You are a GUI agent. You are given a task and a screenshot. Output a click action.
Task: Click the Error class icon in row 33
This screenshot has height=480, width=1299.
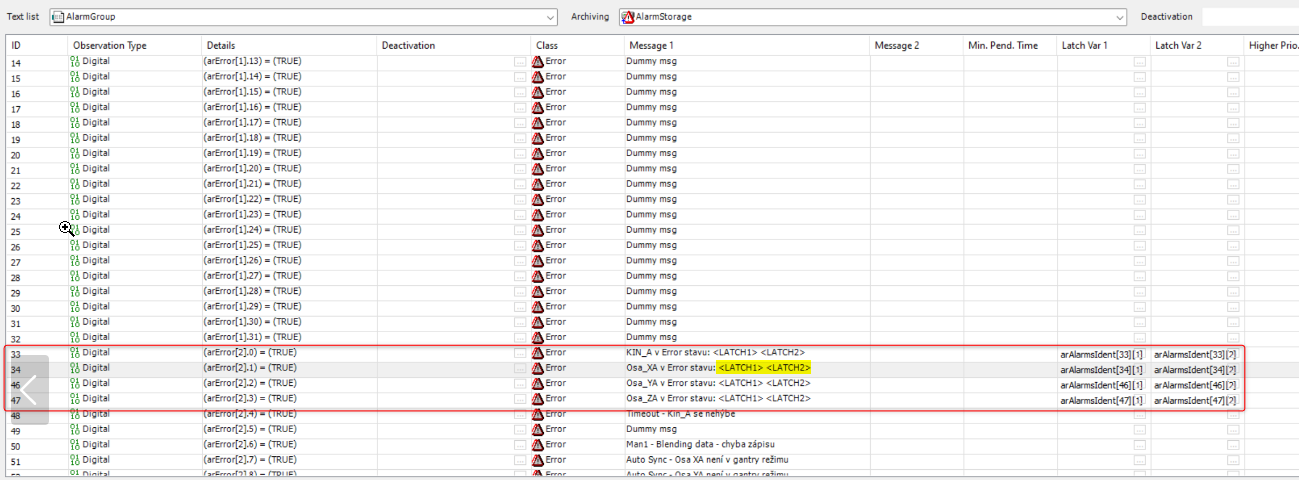[538, 353]
